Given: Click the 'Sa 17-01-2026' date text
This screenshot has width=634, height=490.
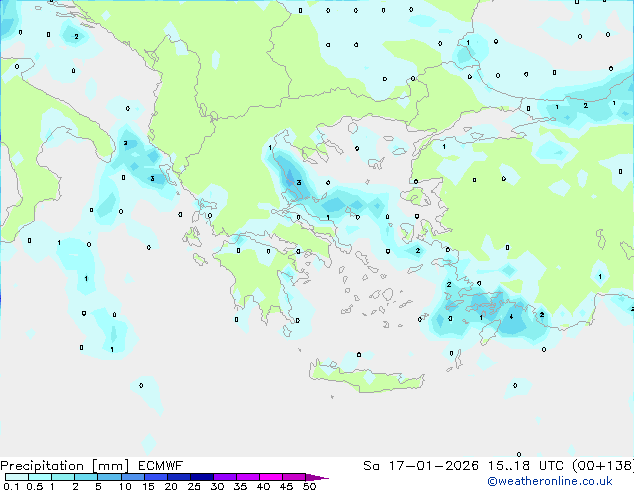Looking at the screenshot, I should point(421,466).
